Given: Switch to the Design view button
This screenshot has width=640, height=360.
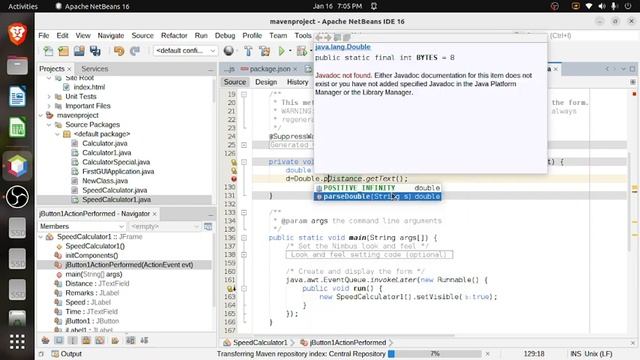Looking at the screenshot, I should pyautogui.click(x=266, y=82).
